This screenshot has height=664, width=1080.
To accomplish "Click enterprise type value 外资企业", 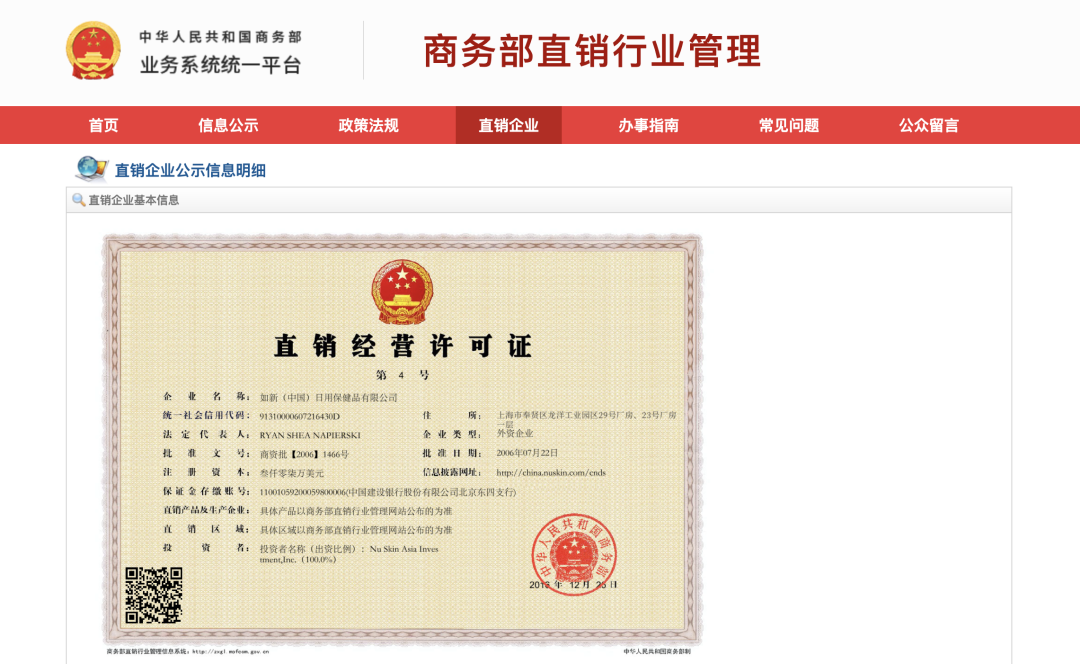I will point(515,433).
